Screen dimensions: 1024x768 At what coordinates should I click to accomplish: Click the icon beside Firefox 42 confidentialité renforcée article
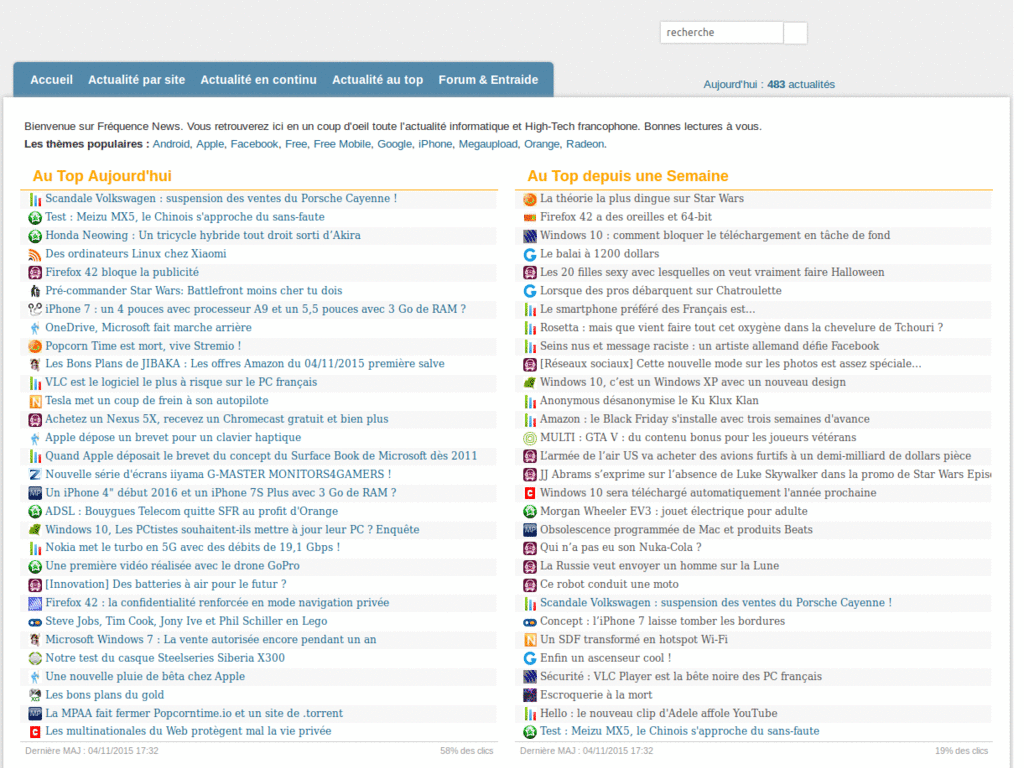[x=35, y=603]
